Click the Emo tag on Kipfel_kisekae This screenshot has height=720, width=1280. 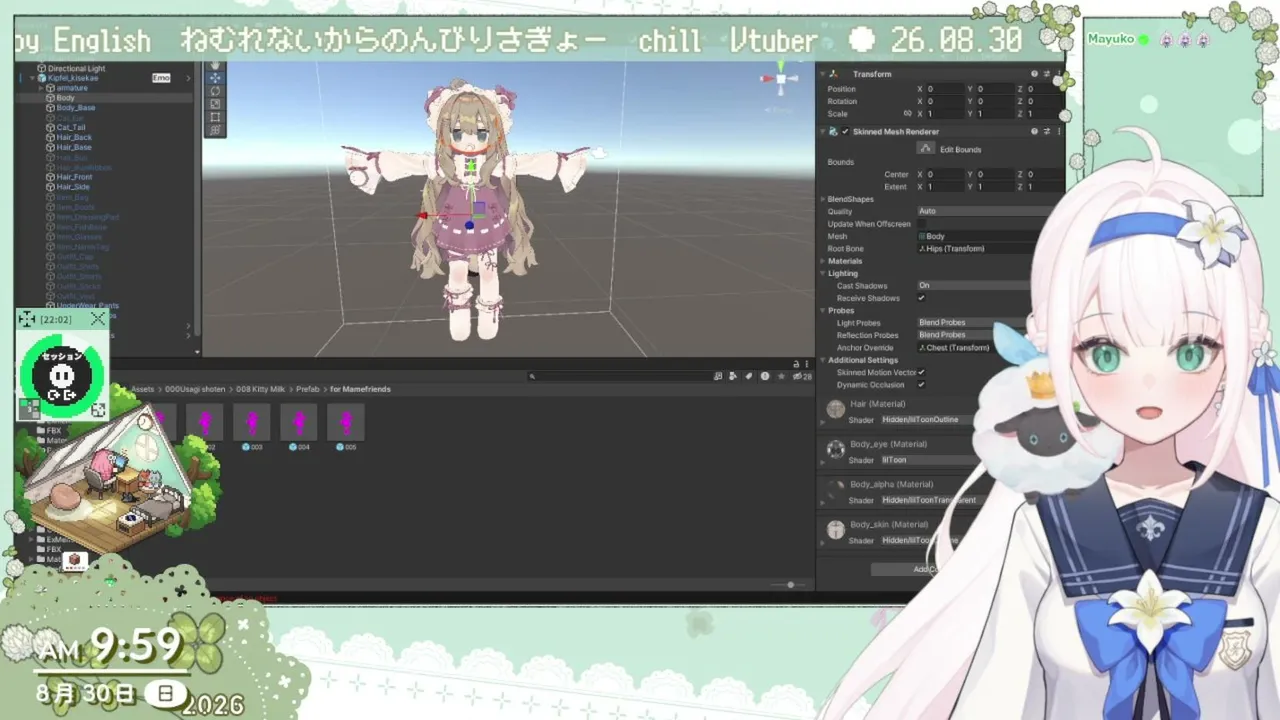161,78
